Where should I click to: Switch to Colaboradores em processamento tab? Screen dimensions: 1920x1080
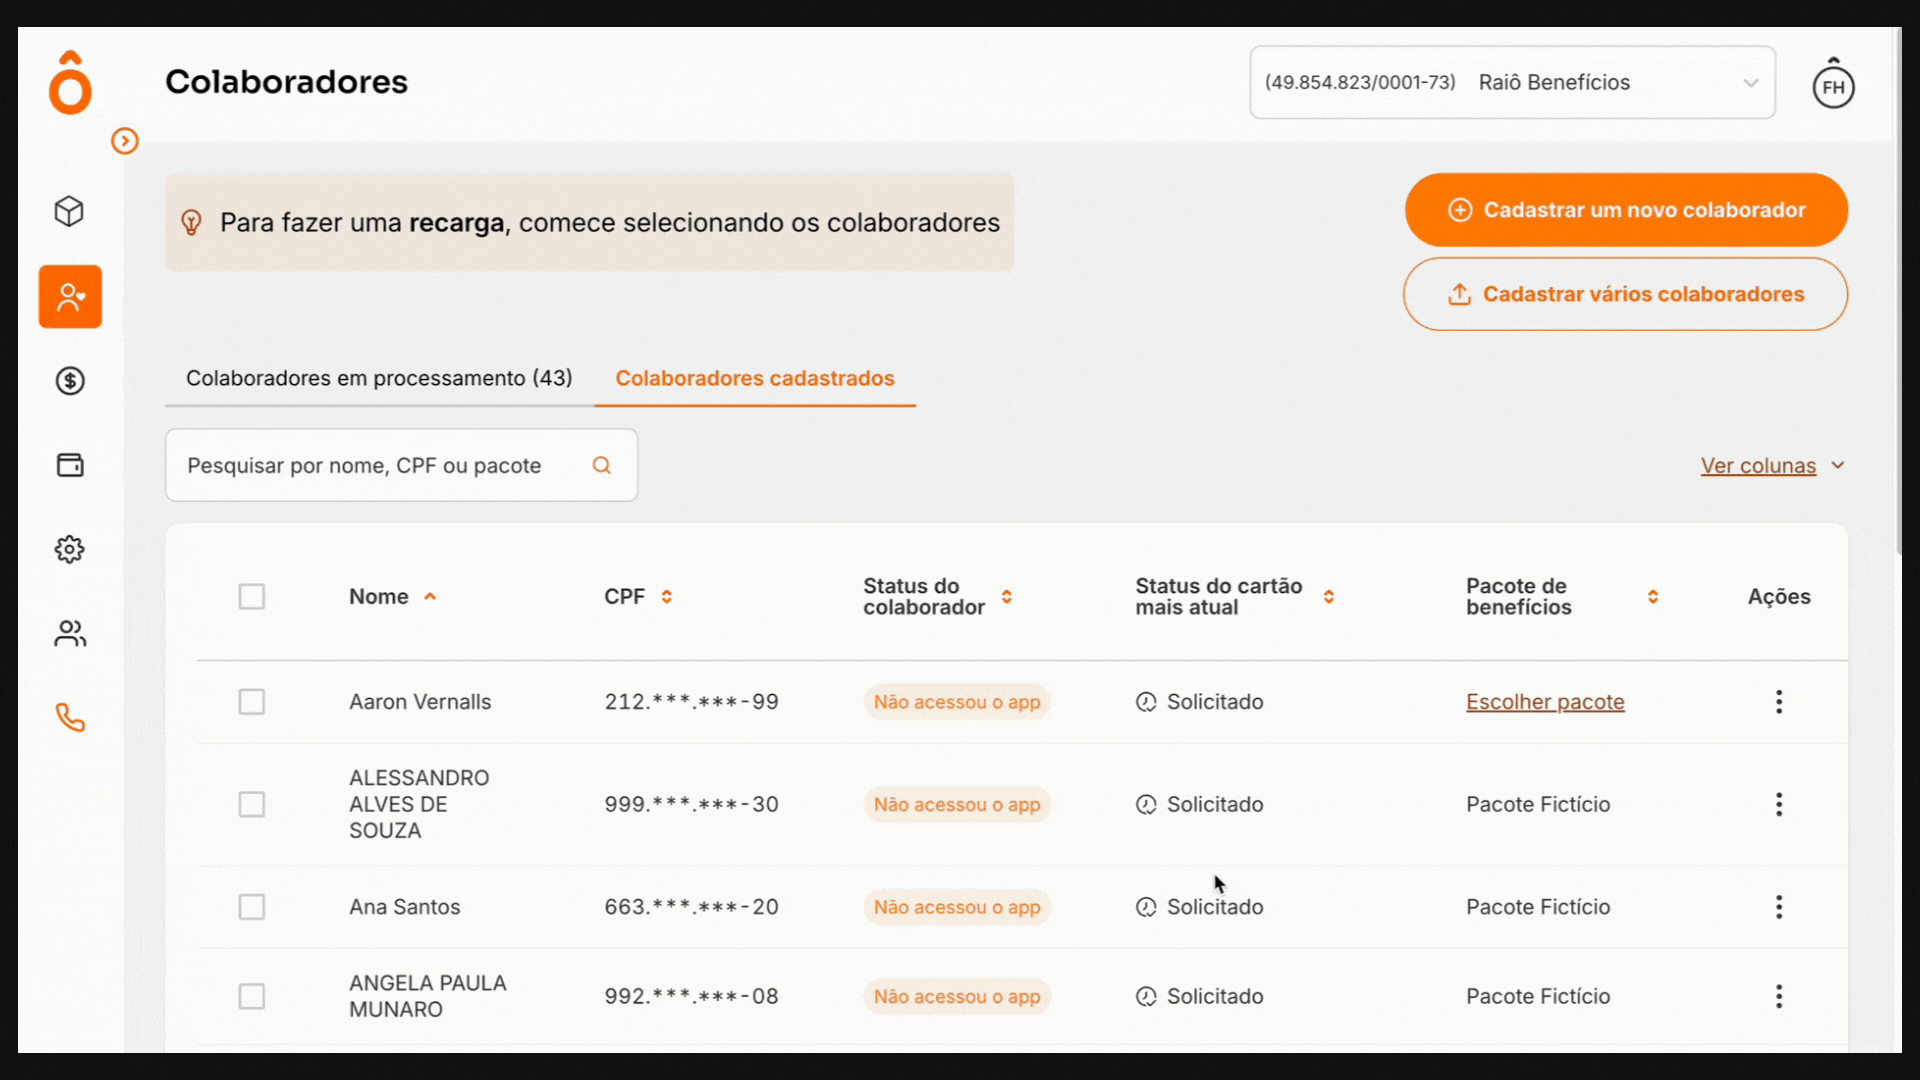[378, 378]
